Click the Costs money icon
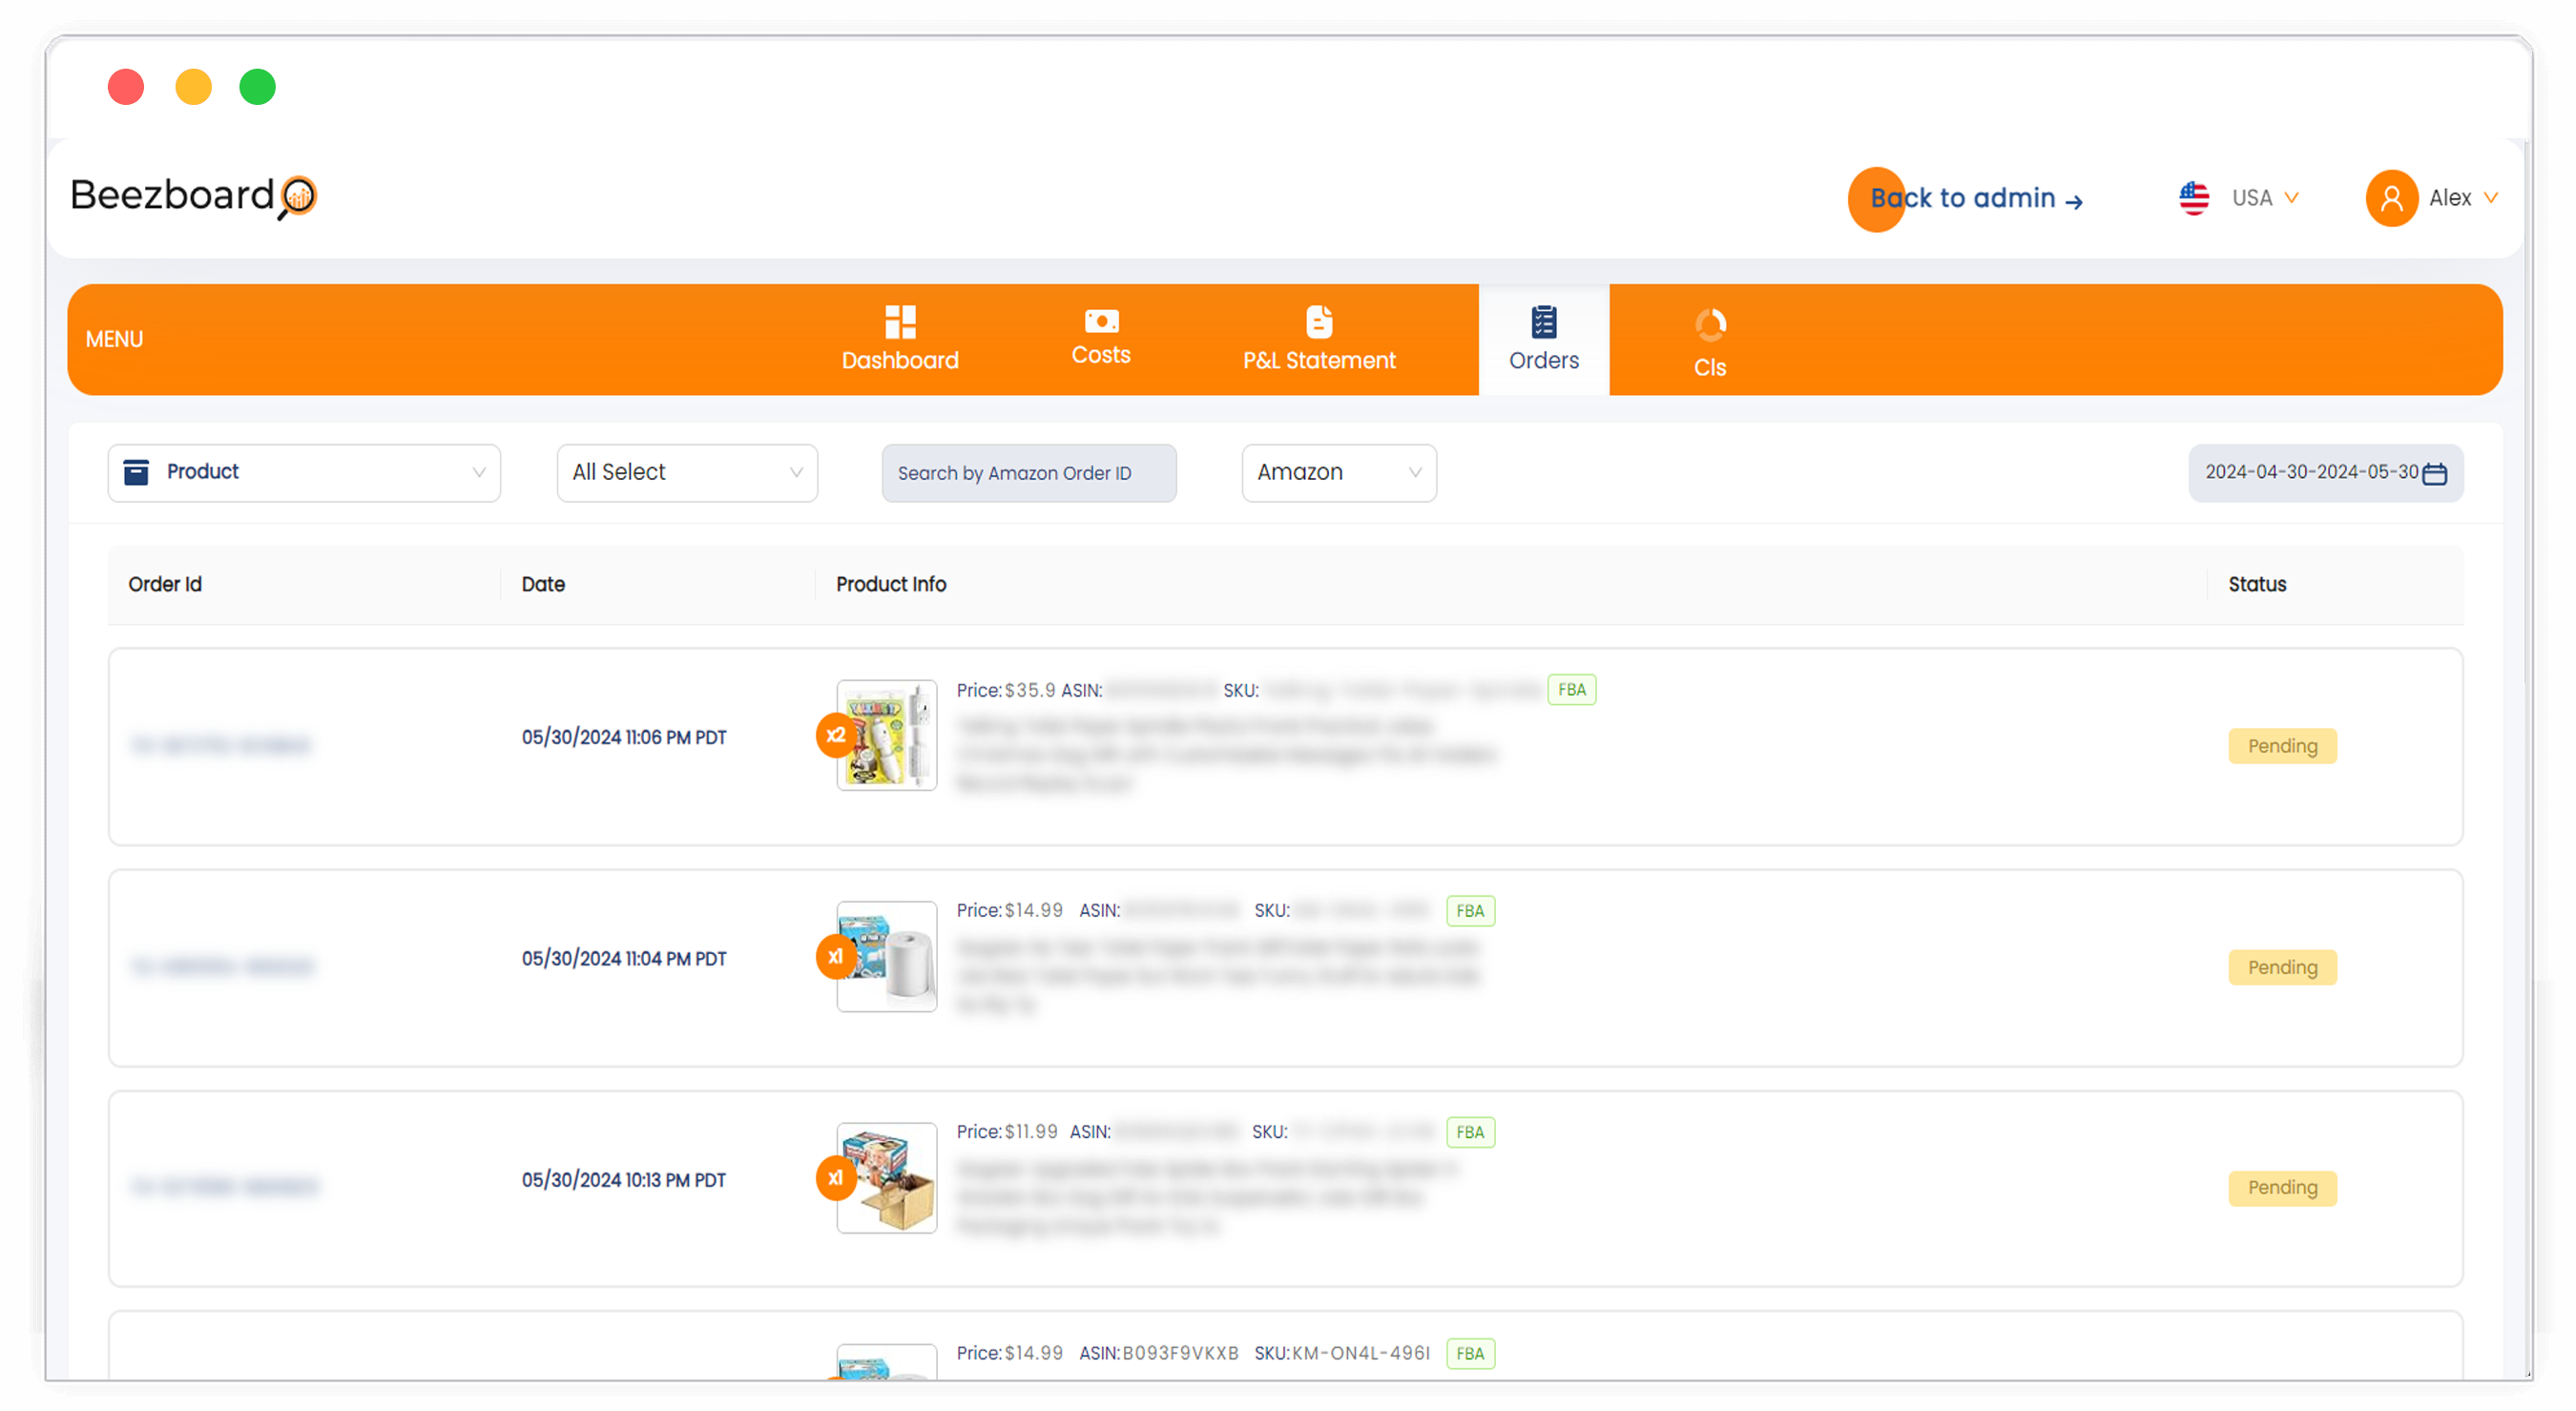This screenshot has width=2576, height=1411. coord(1101,321)
